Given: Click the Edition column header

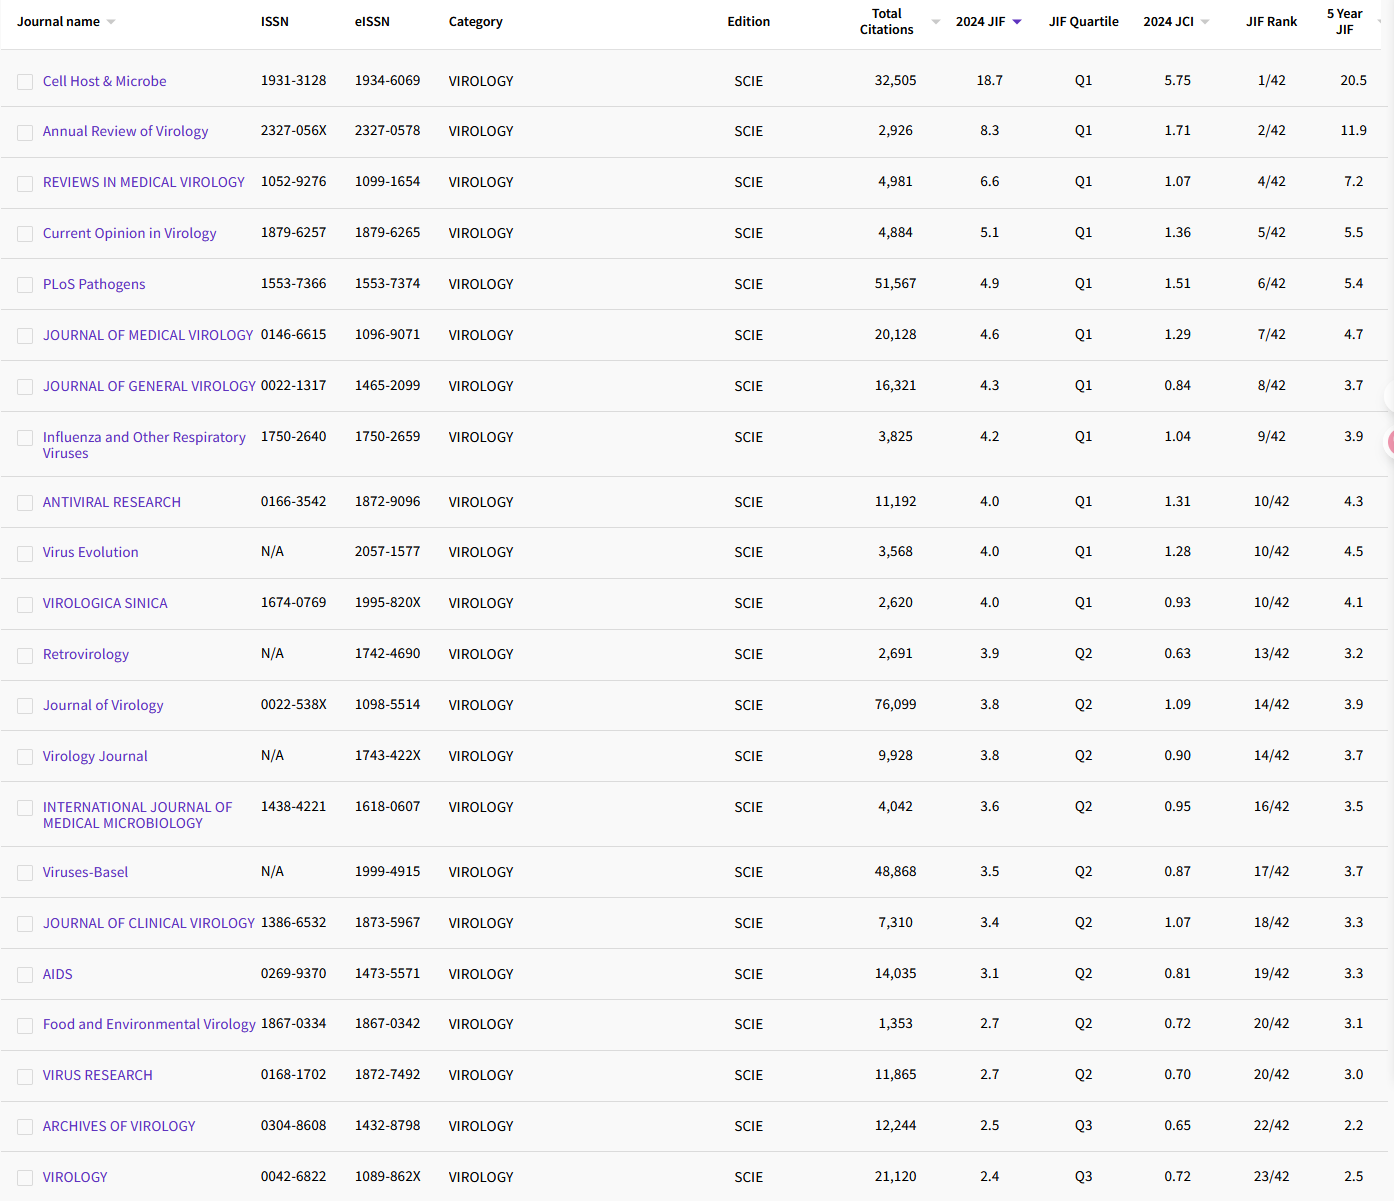Looking at the screenshot, I should tap(749, 21).
